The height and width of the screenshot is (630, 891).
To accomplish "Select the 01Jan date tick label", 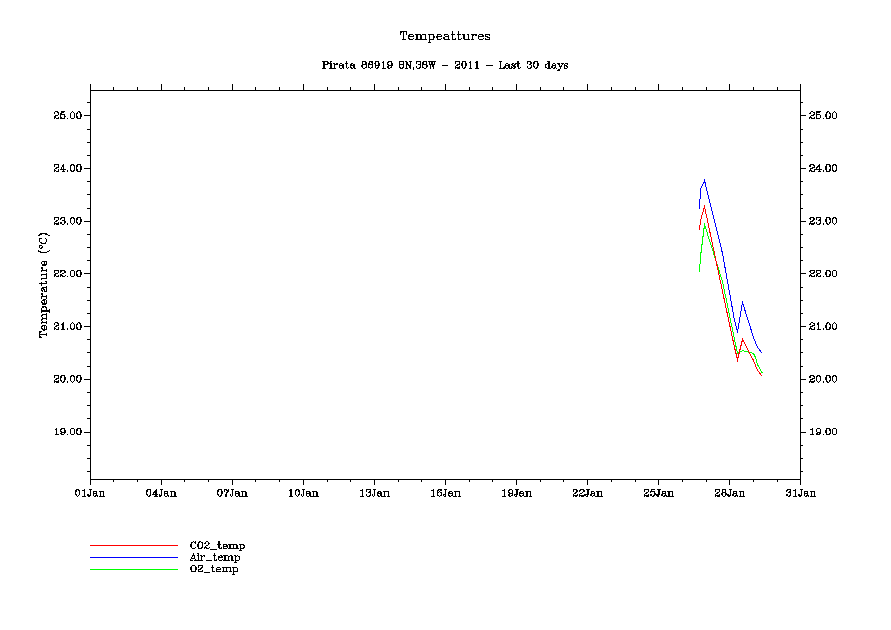I will pos(90,493).
